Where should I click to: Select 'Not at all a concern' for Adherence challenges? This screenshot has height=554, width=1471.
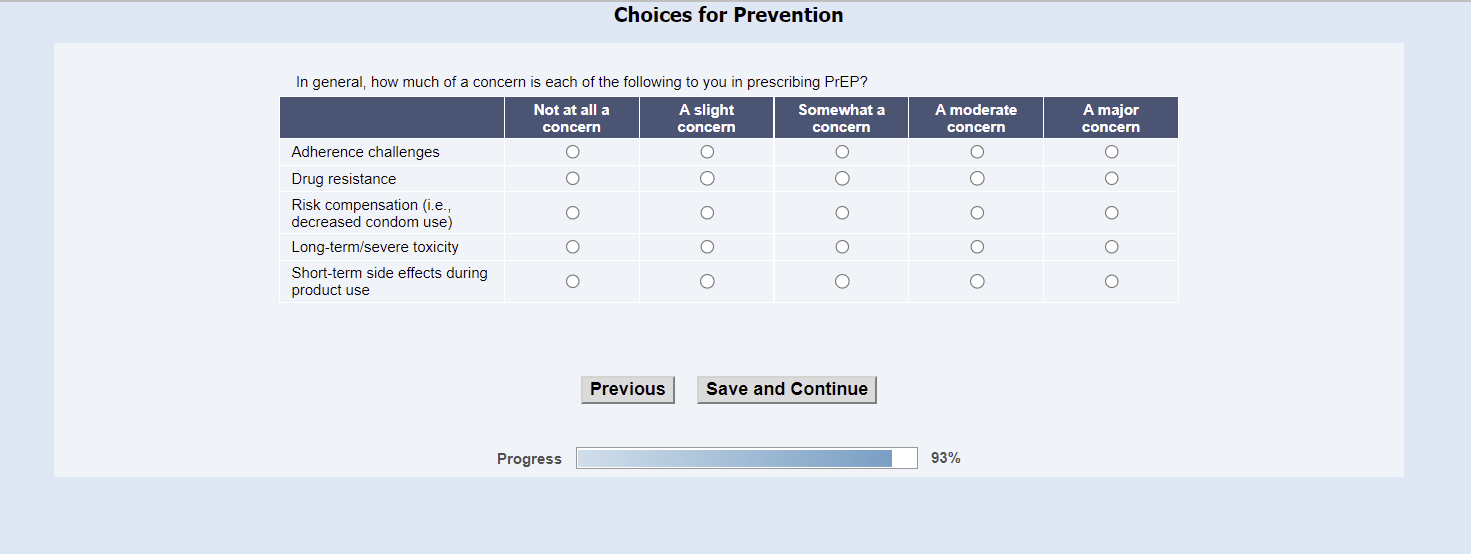coord(572,152)
